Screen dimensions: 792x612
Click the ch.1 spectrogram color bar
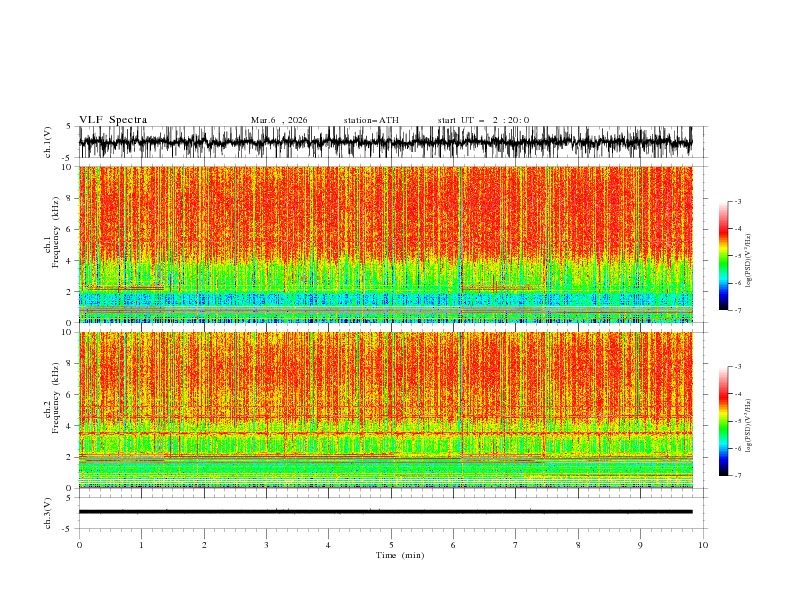pos(724,256)
